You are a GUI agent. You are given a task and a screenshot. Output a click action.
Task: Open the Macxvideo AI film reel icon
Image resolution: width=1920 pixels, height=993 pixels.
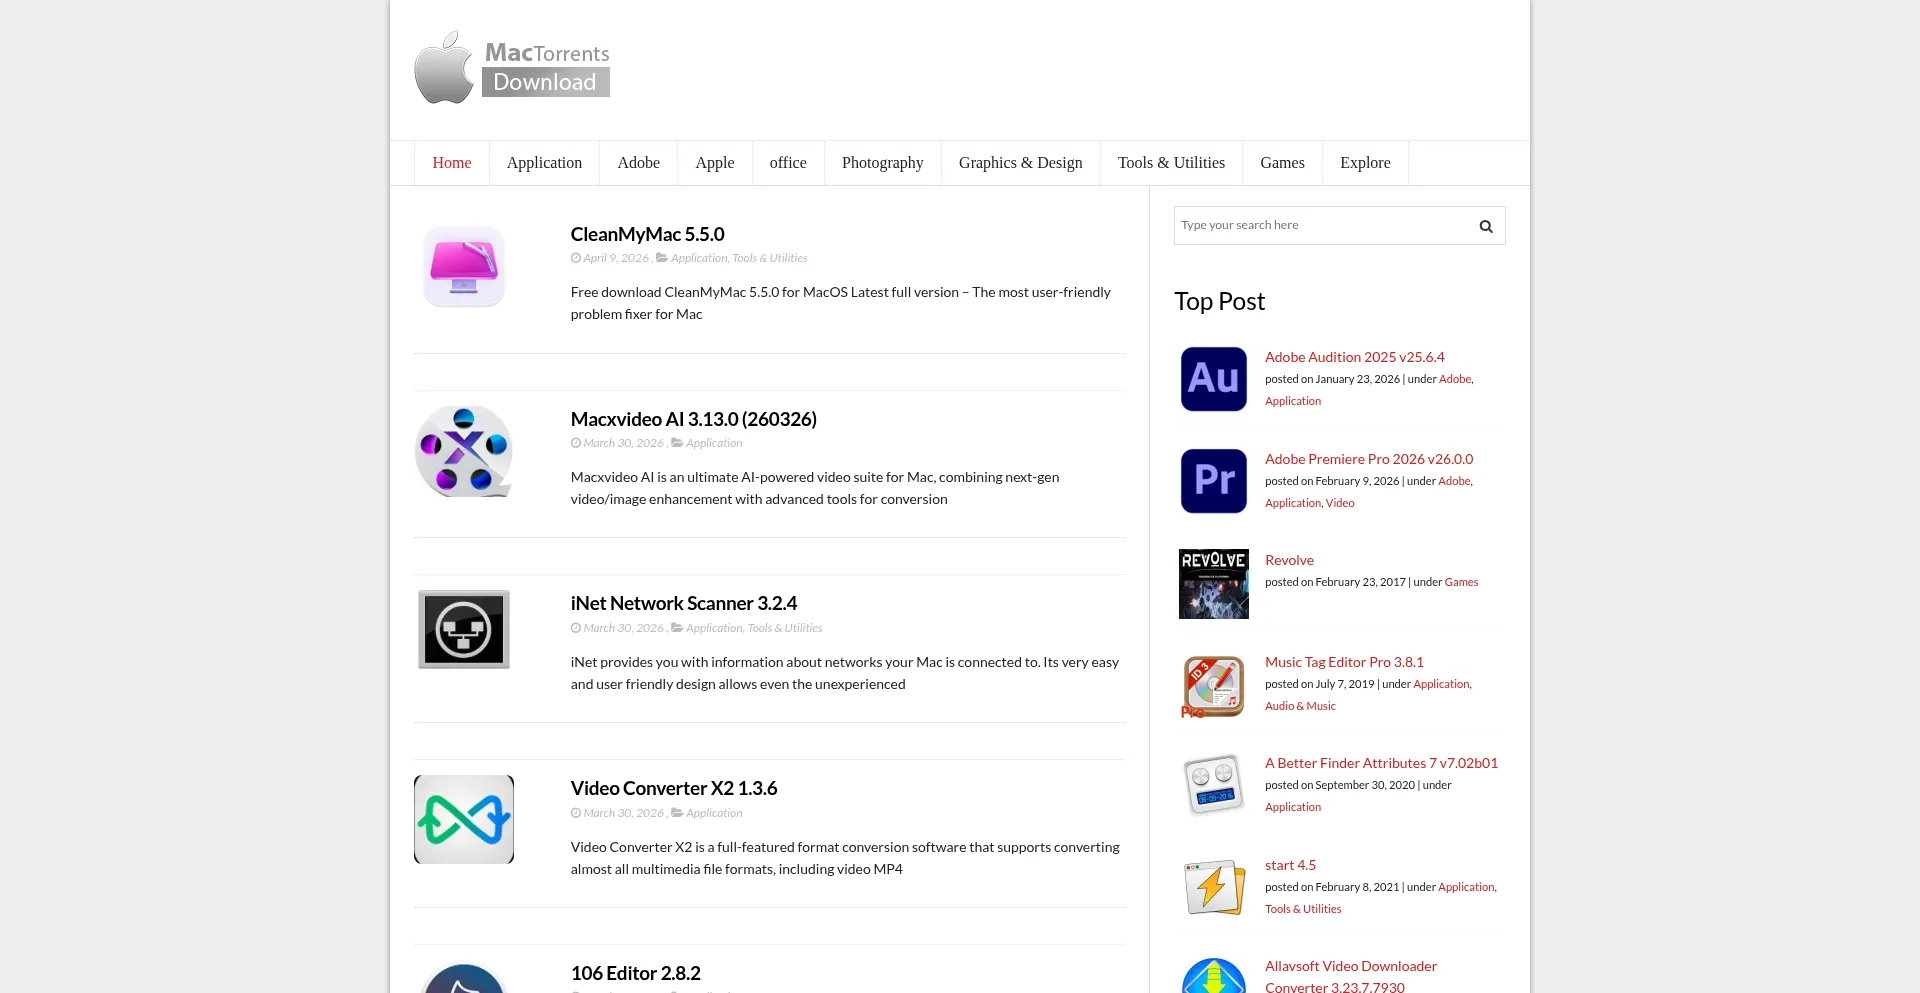464,451
